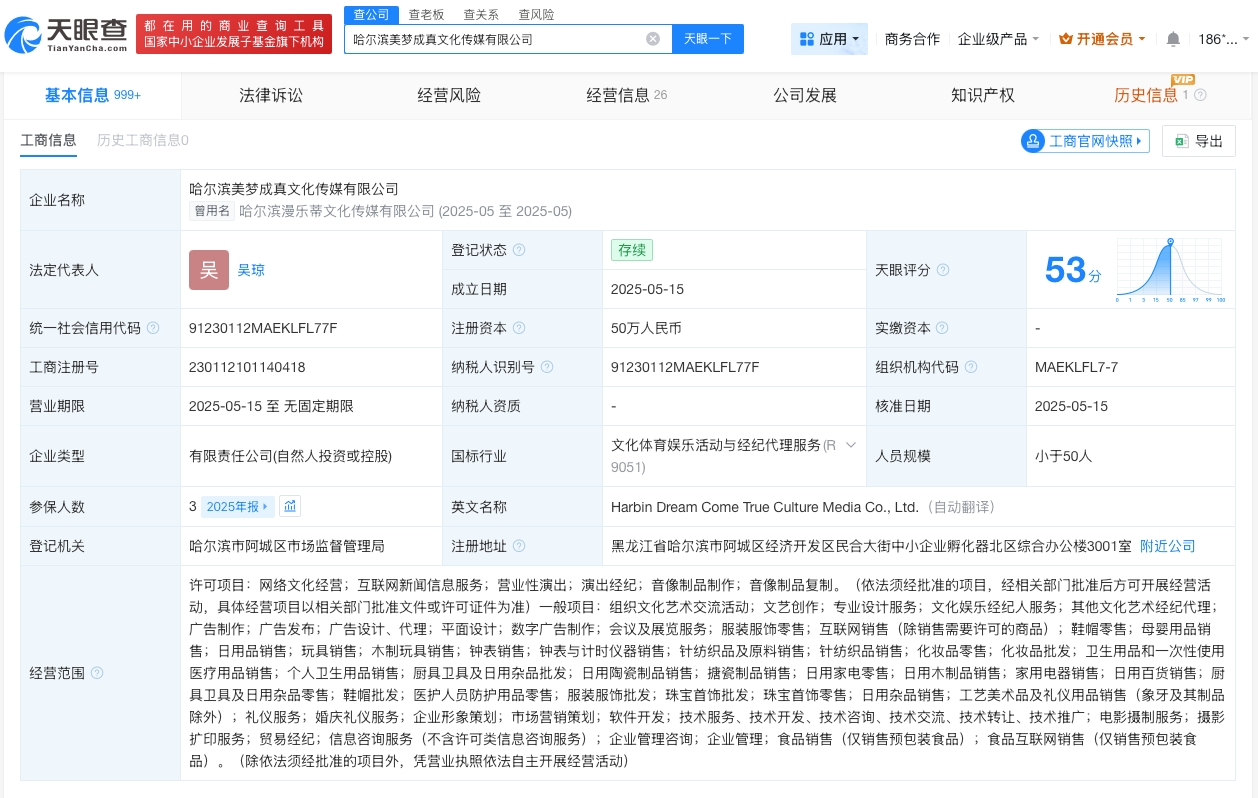Click help icon beside 天眼评分

click(943, 270)
